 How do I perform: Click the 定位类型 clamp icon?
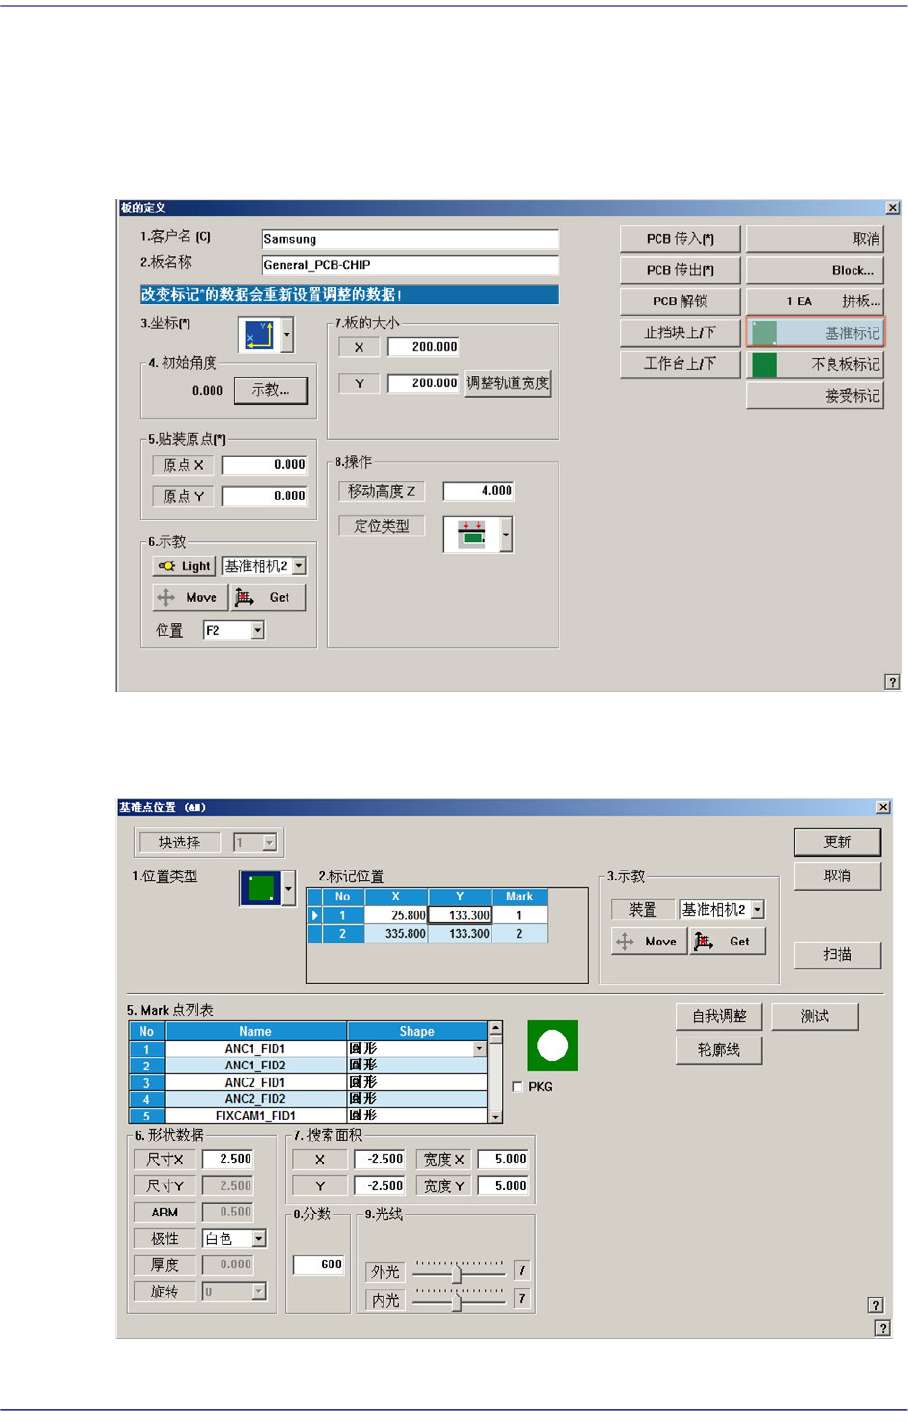(x=471, y=534)
